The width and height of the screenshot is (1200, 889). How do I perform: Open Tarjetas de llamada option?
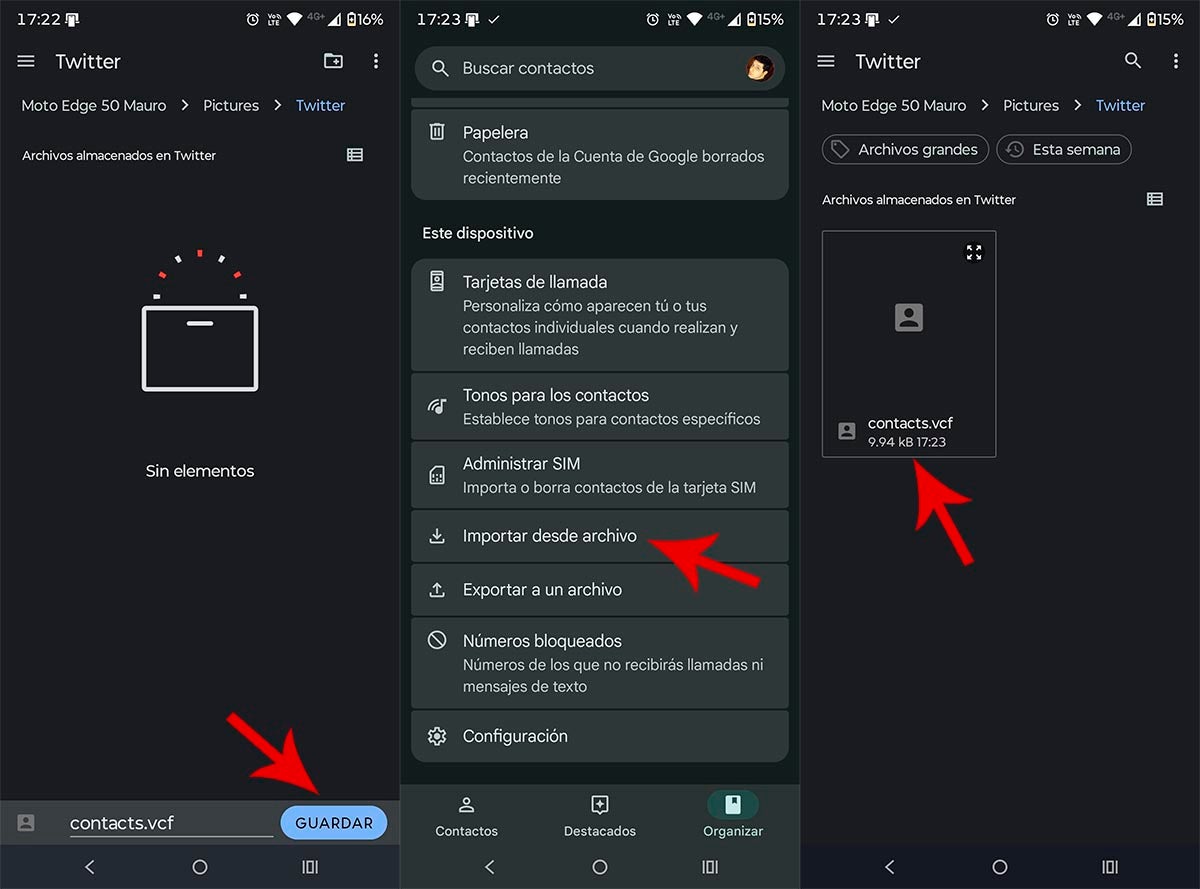pos(600,315)
